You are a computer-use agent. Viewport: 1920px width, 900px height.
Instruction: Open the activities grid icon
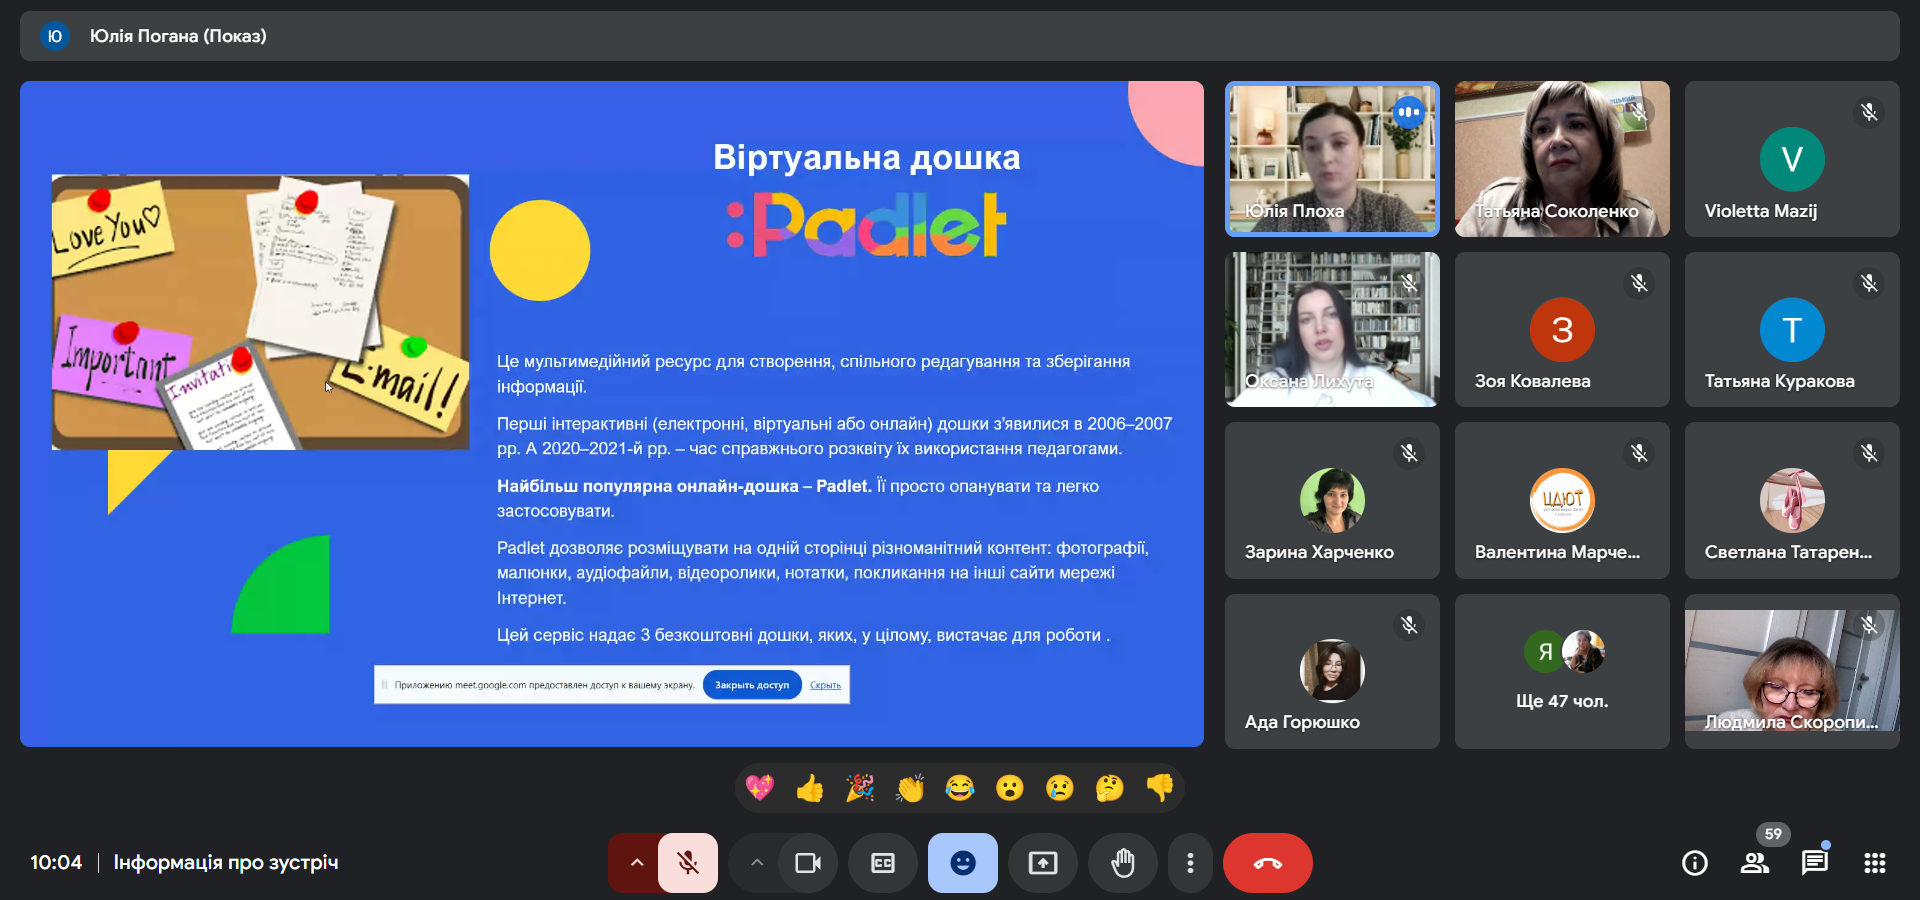click(1875, 863)
